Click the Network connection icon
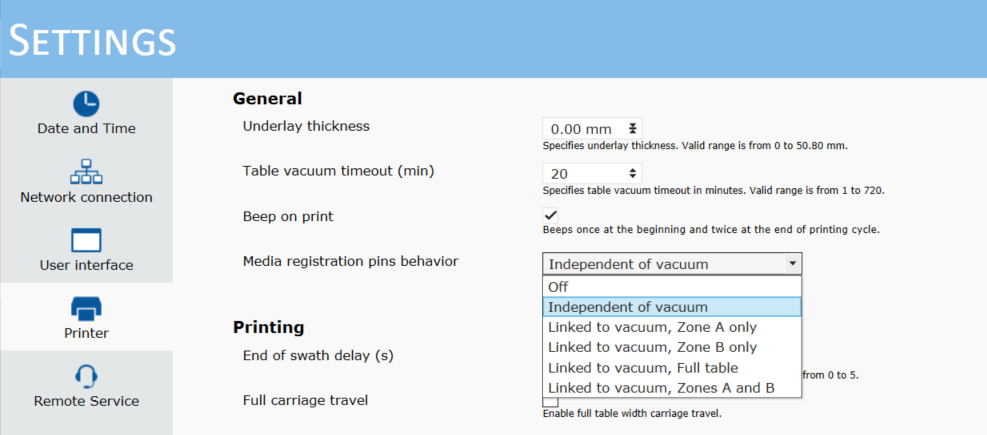 [86, 171]
